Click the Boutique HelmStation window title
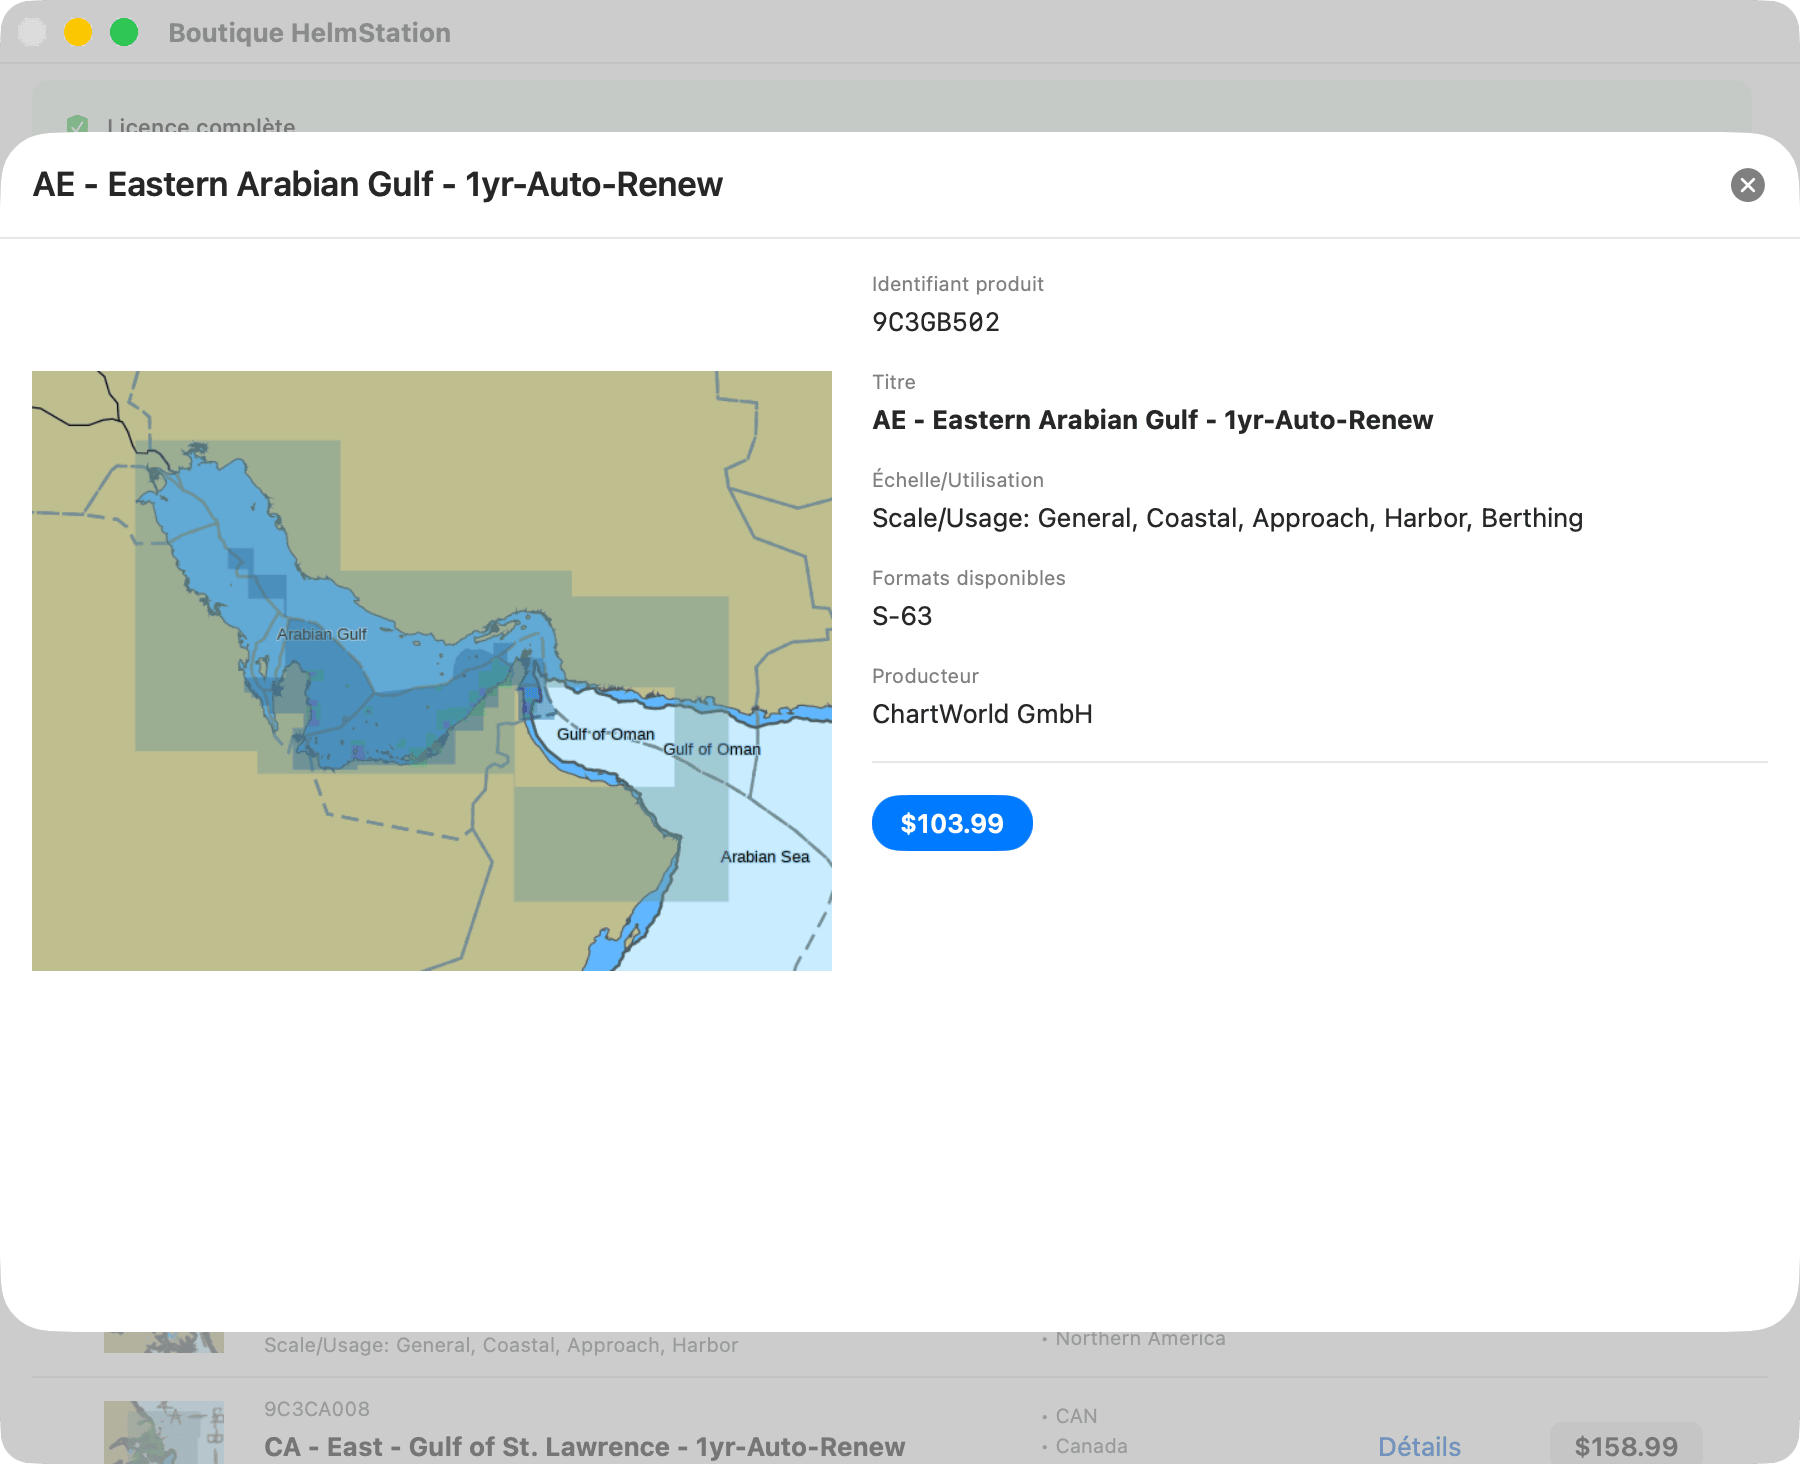 coord(309,33)
